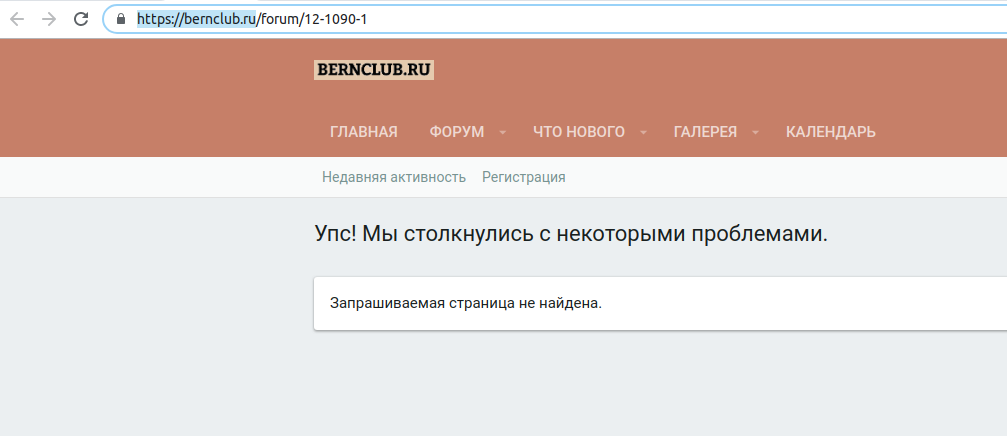Open the Регистрация link
The height and width of the screenshot is (436, 1007).
pyautogui.click(x=523, y=177)
